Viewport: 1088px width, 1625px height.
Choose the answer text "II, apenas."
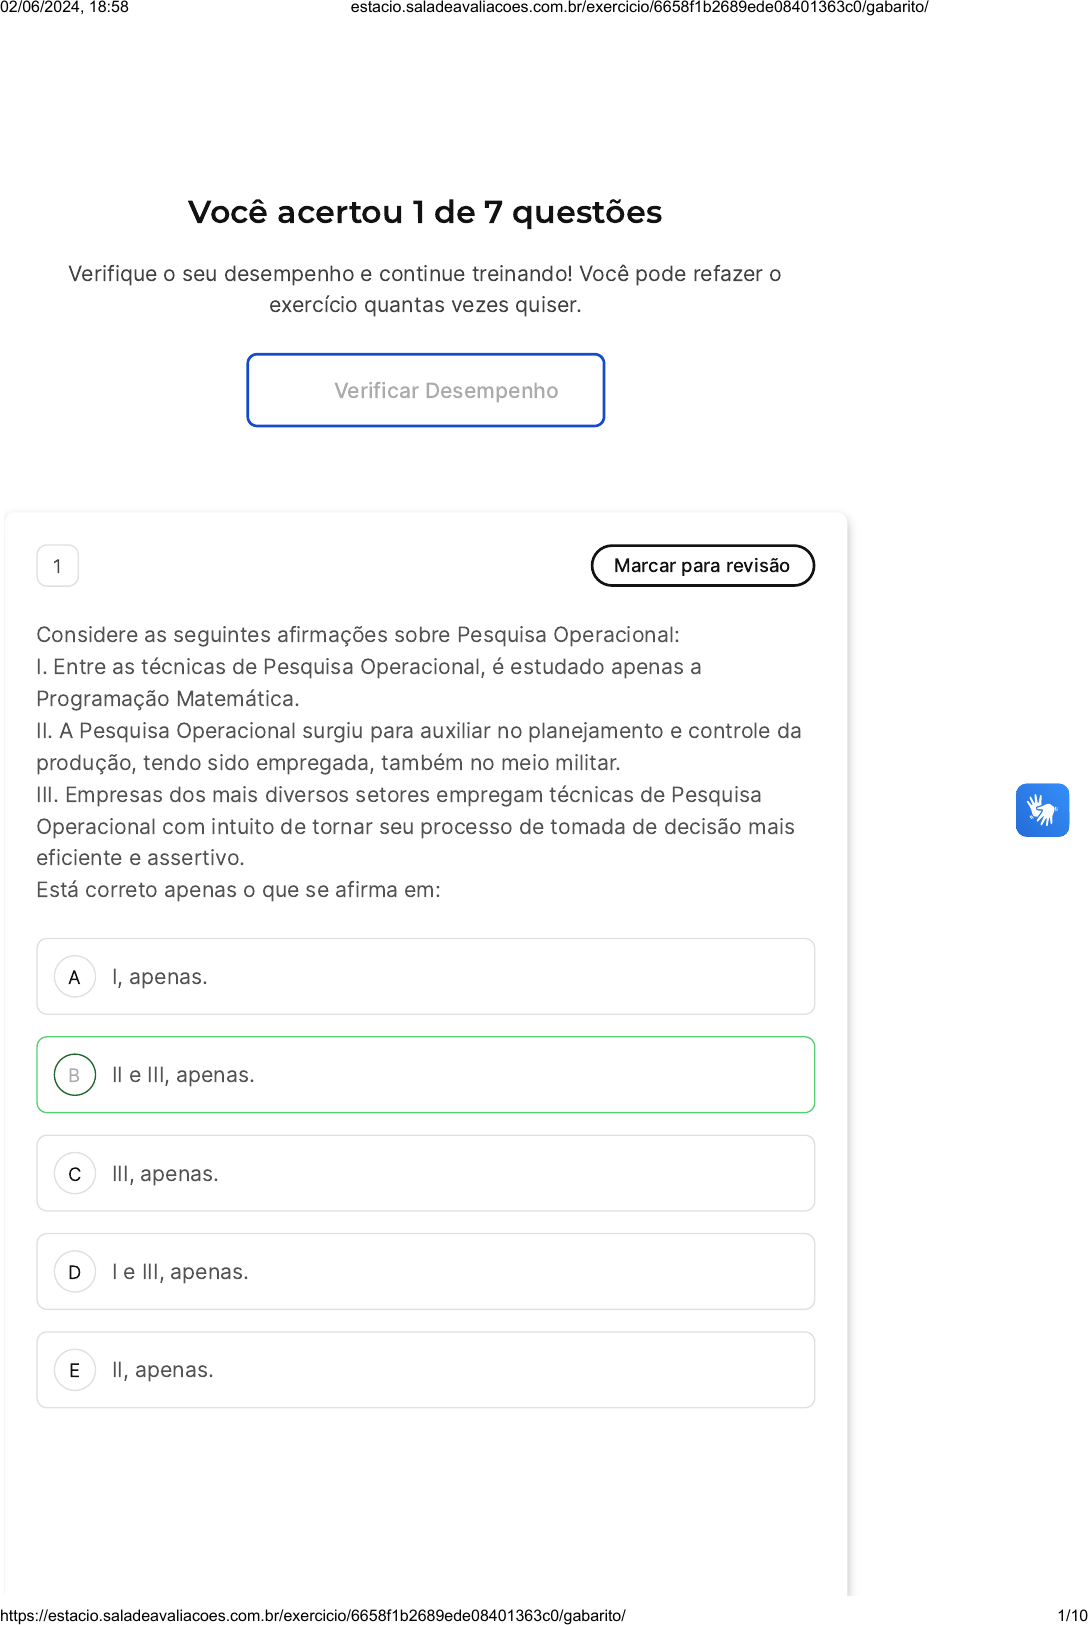pyautogui.click(x=163, y=1370)
